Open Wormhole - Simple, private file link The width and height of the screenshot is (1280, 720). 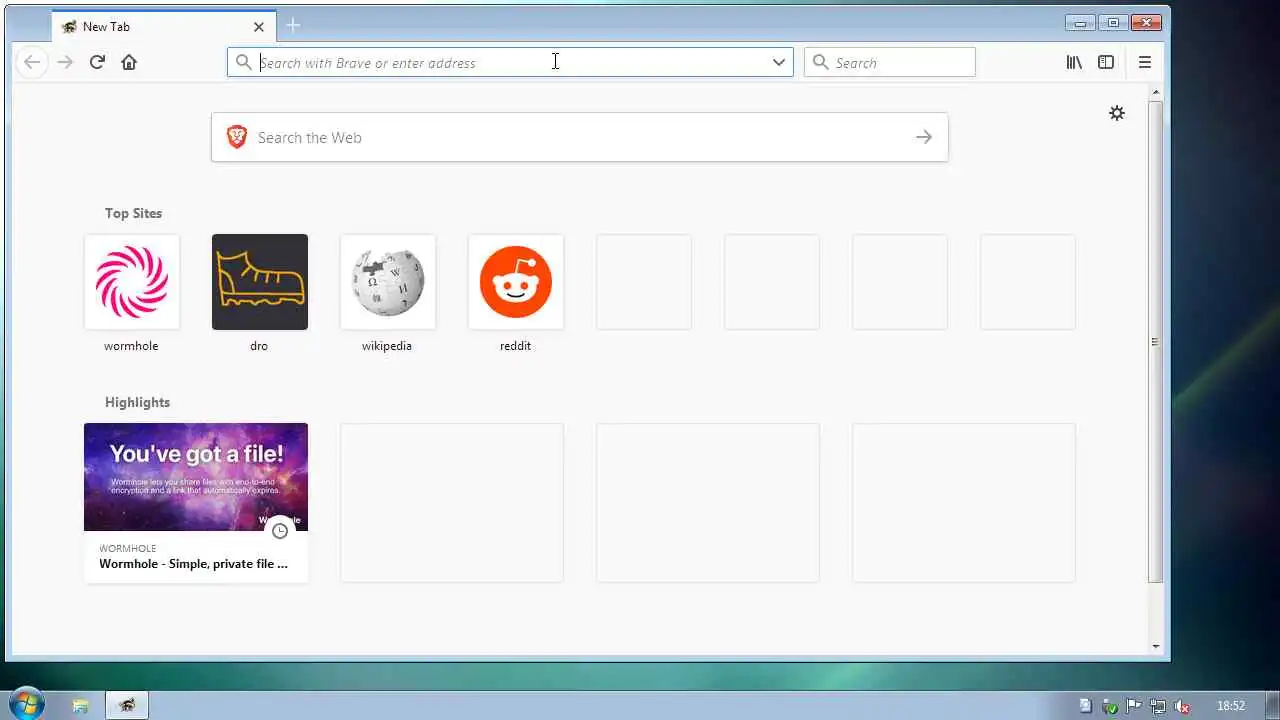pyautogui.click(x=193, y=564)
